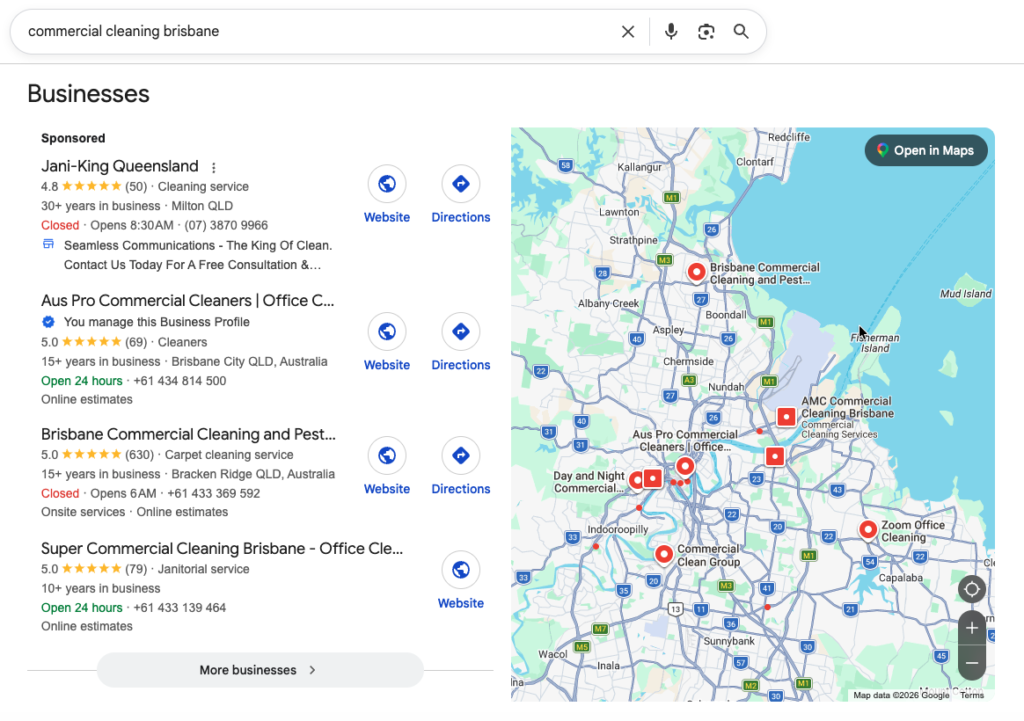The height and width of the screenshot is (721, 1024).
Task: Click the phone number +61 434 814 500
Action: [x=180, y=381]
